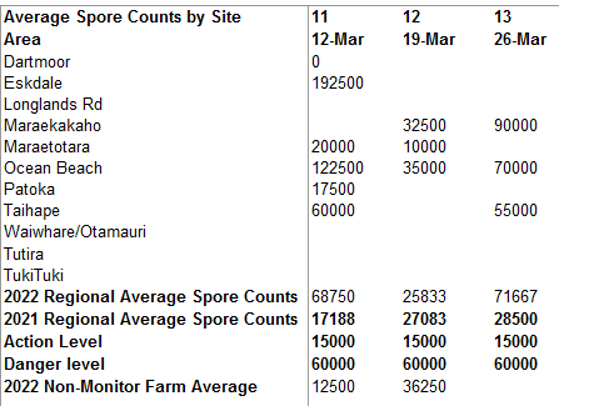Select the Longlands Rd row label
592x410 pixels.
pos(53,105)
